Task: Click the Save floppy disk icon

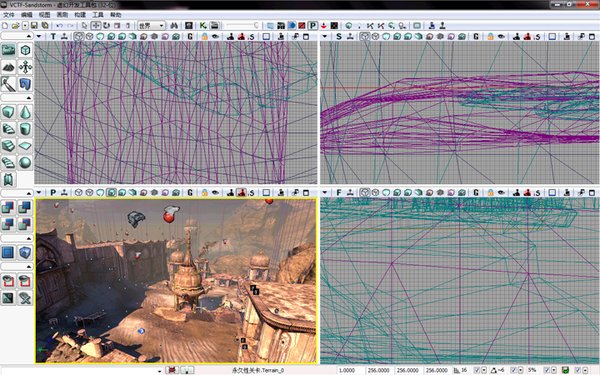Action: (x=34, y=26)
